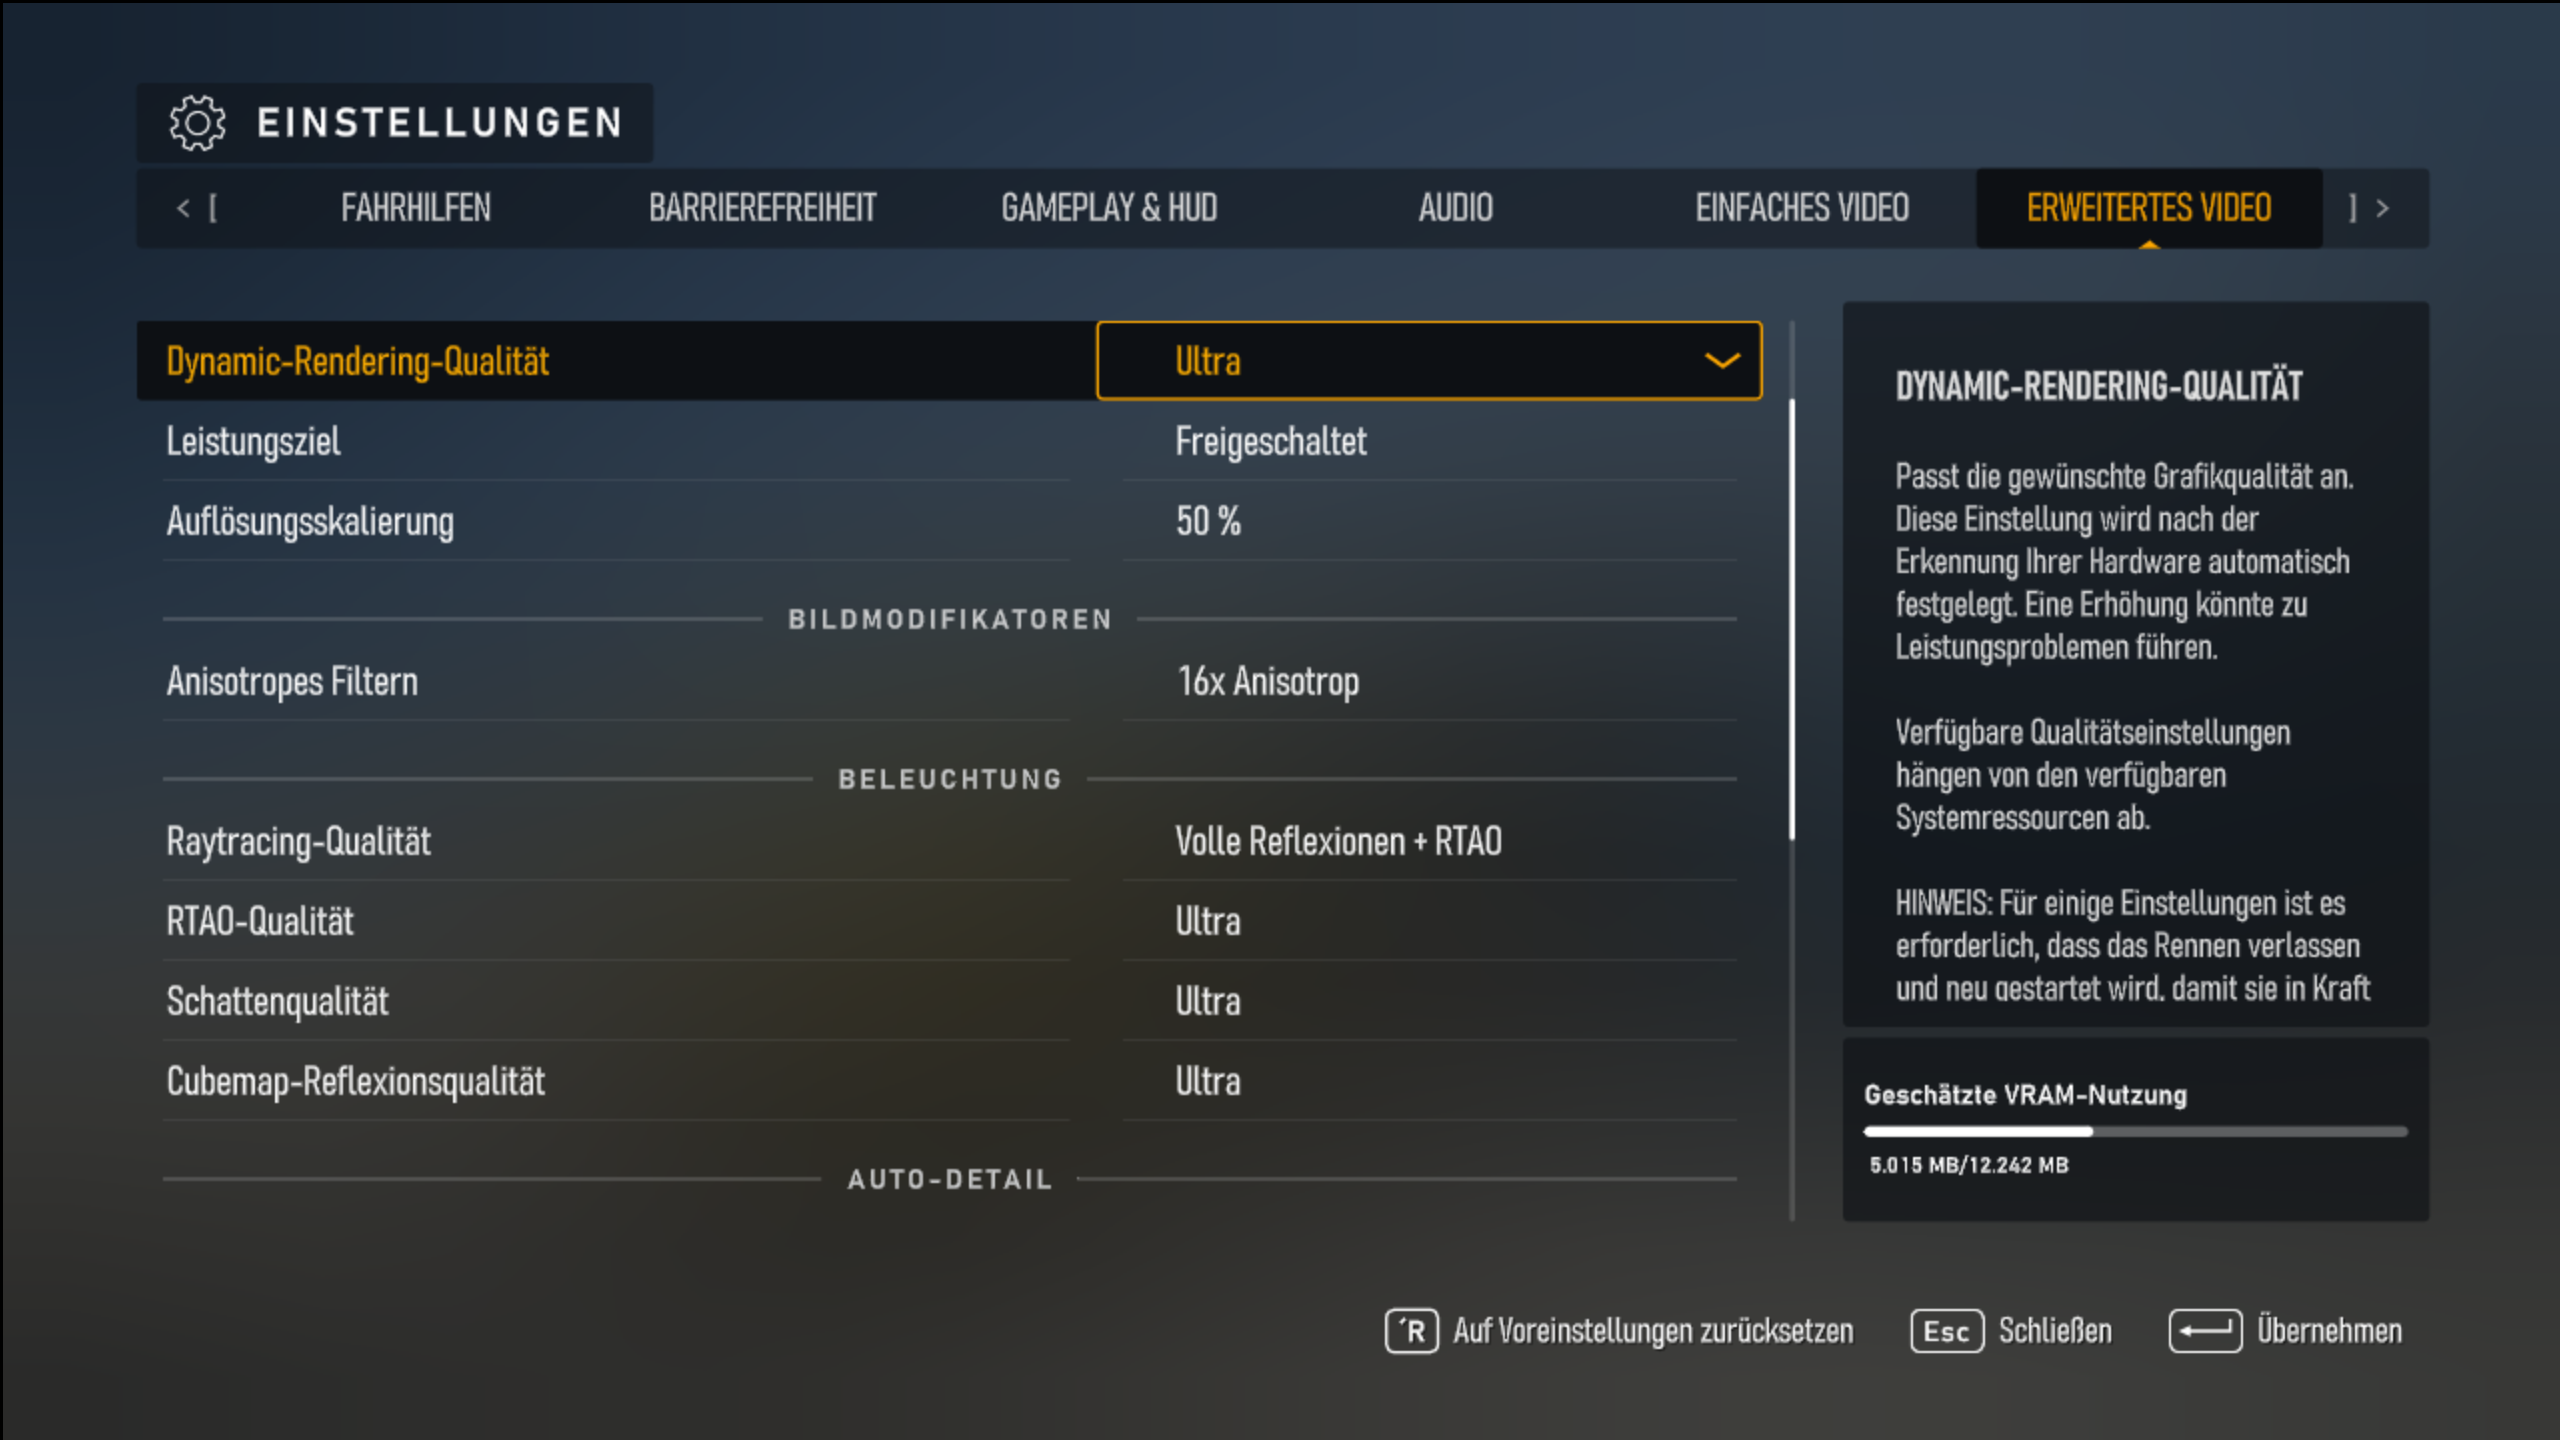Change Anisotropes Filtern setting 16x Anisotrop
This screenshot has height=1440, width=2560.
click(1267, 681)
